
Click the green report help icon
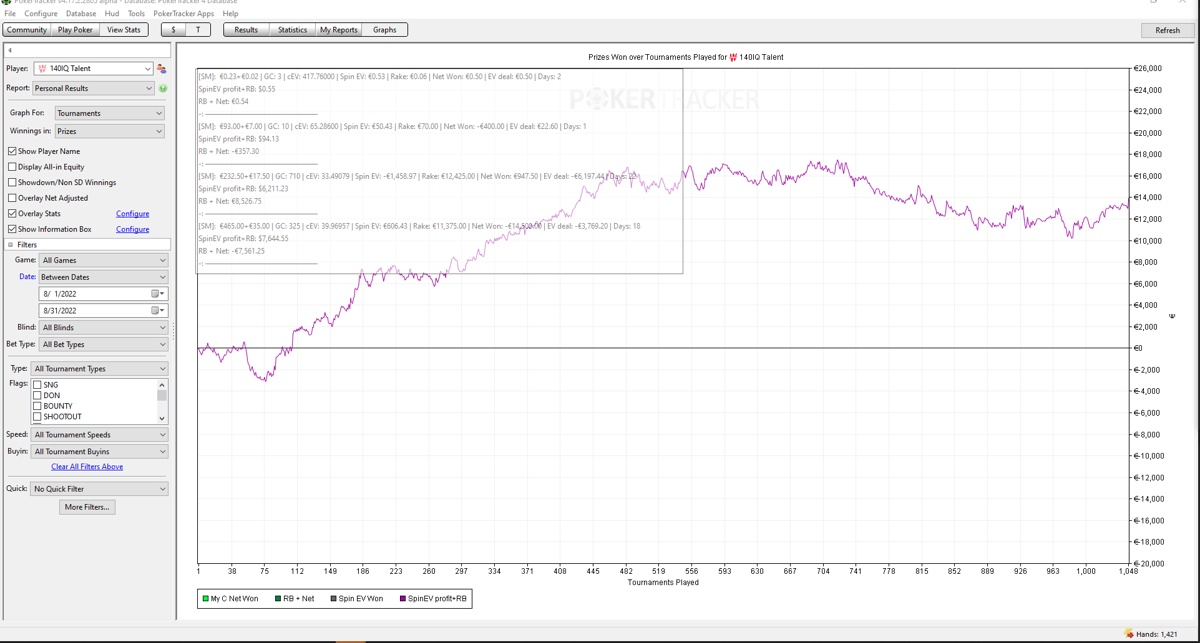163,88
